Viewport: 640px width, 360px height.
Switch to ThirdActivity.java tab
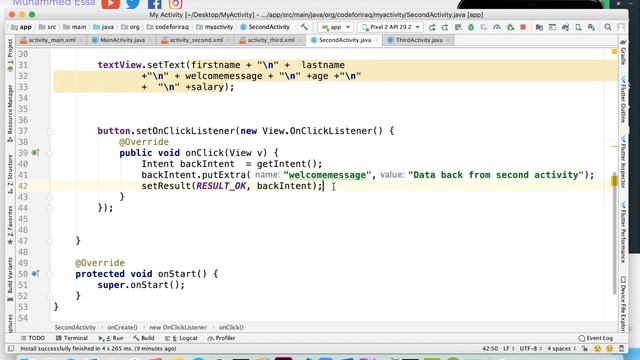tap(419, 40)
